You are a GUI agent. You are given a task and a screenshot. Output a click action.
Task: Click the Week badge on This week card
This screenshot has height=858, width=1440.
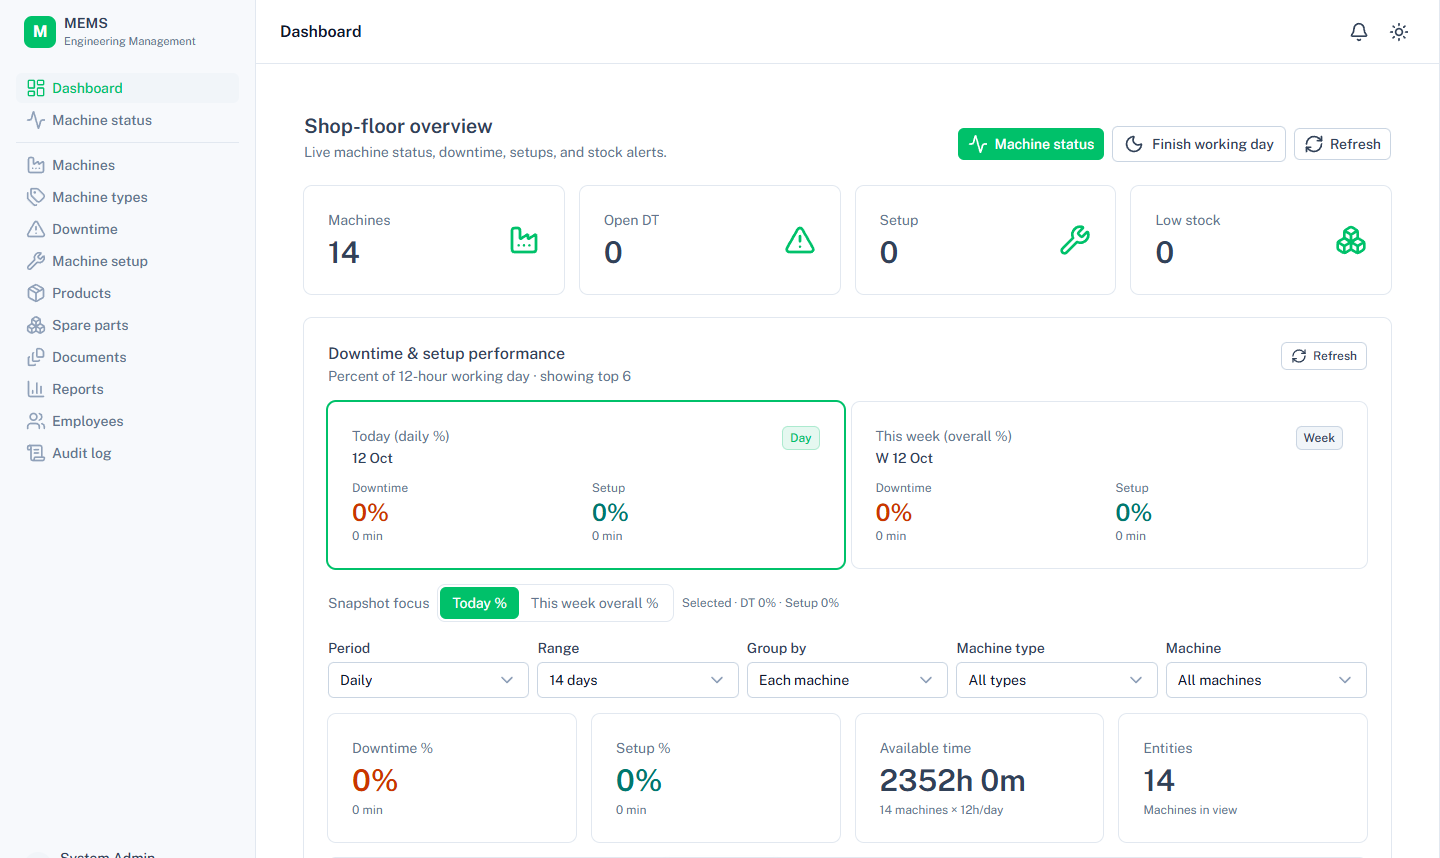coord(1319,438)
